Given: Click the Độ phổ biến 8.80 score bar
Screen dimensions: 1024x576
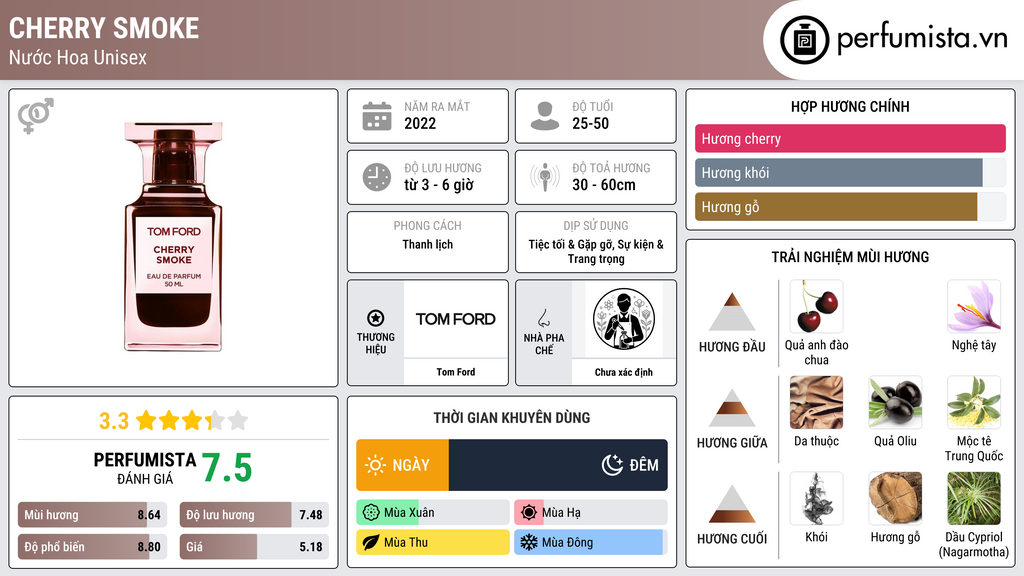Looking at the screenshot, I should pyautogui.click(x=92, y=547).
